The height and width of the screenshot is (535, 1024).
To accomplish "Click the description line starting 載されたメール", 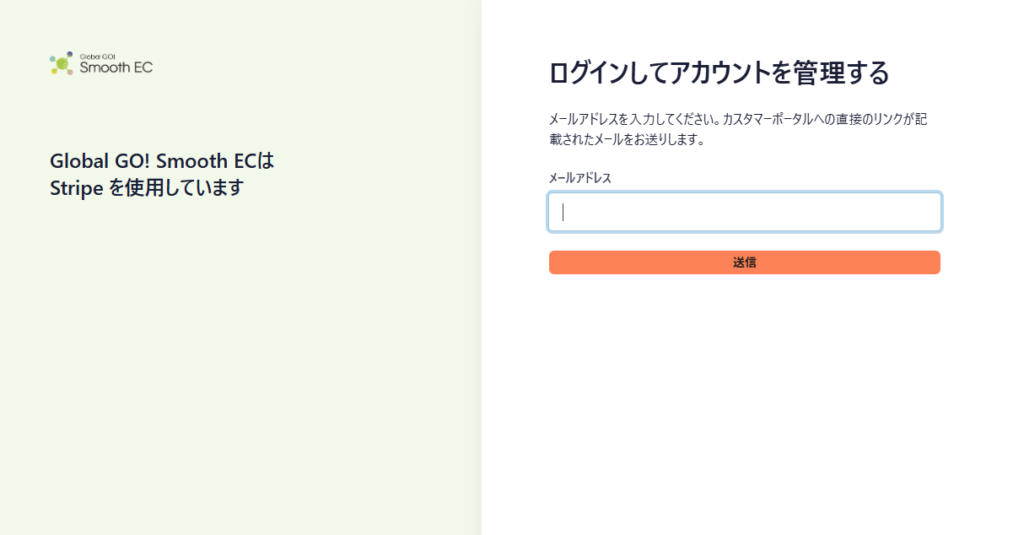I will coord(627,139).
